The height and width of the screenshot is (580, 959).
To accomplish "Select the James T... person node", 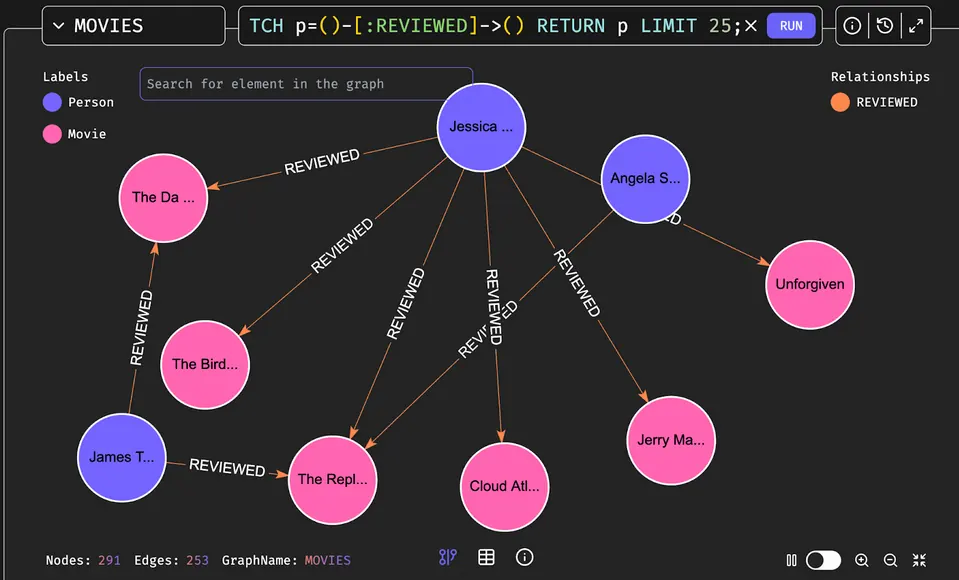I will coord(122,458).
